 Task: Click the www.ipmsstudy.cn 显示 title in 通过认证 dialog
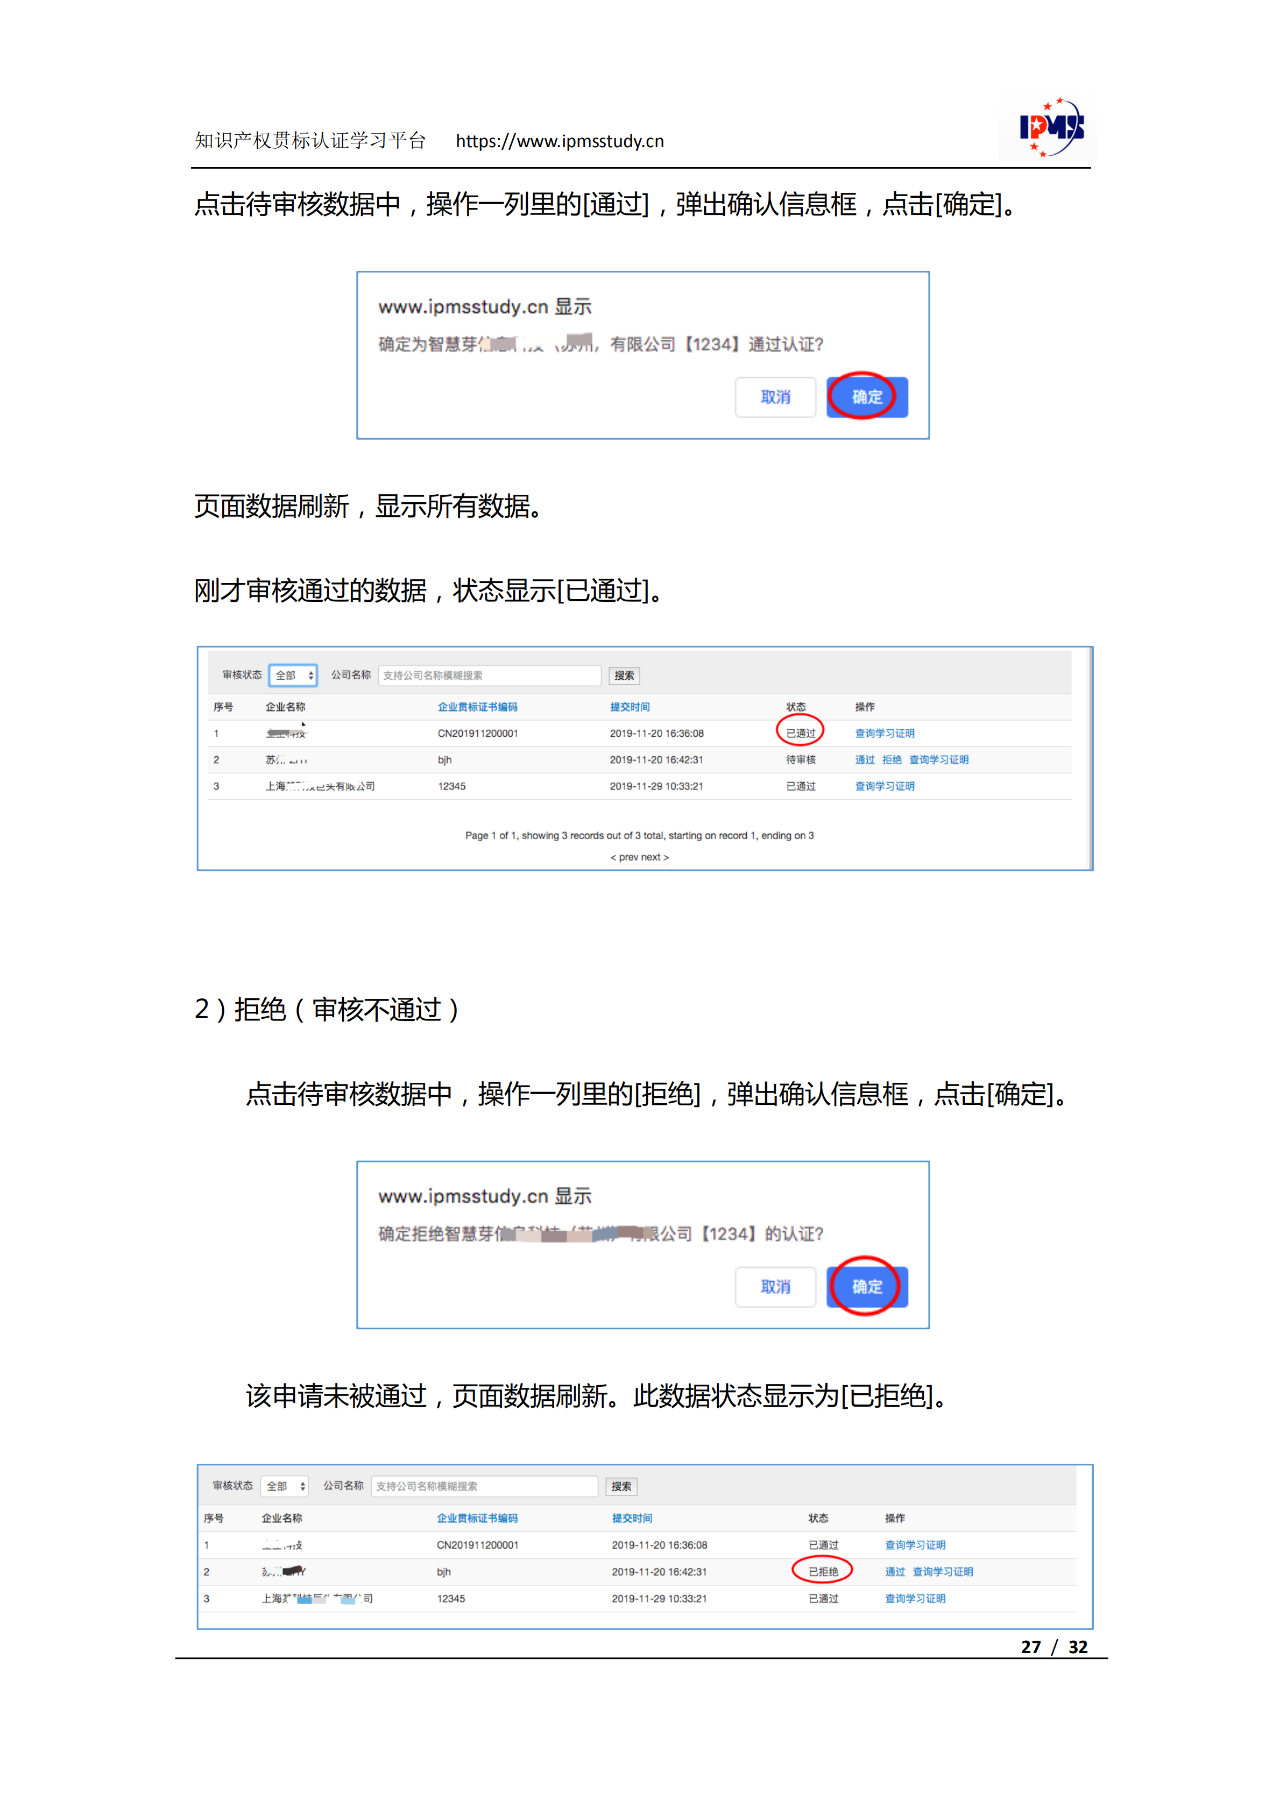coord(485,306)
